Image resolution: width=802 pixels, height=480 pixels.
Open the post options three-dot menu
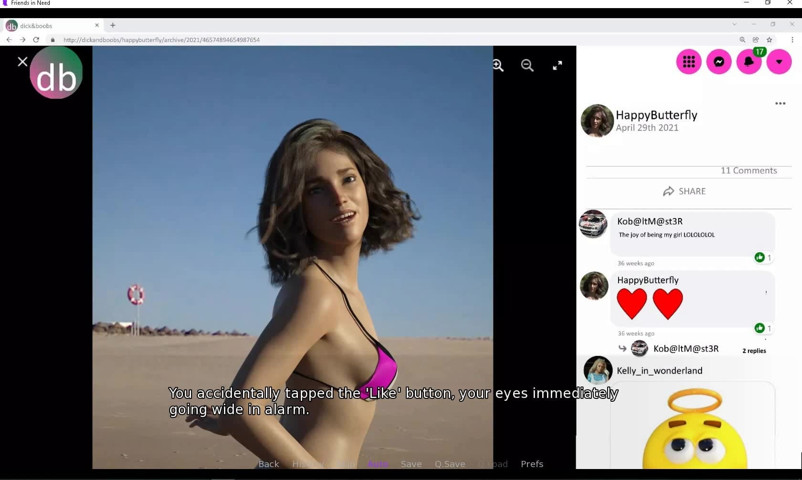click(x=780, y=103)
